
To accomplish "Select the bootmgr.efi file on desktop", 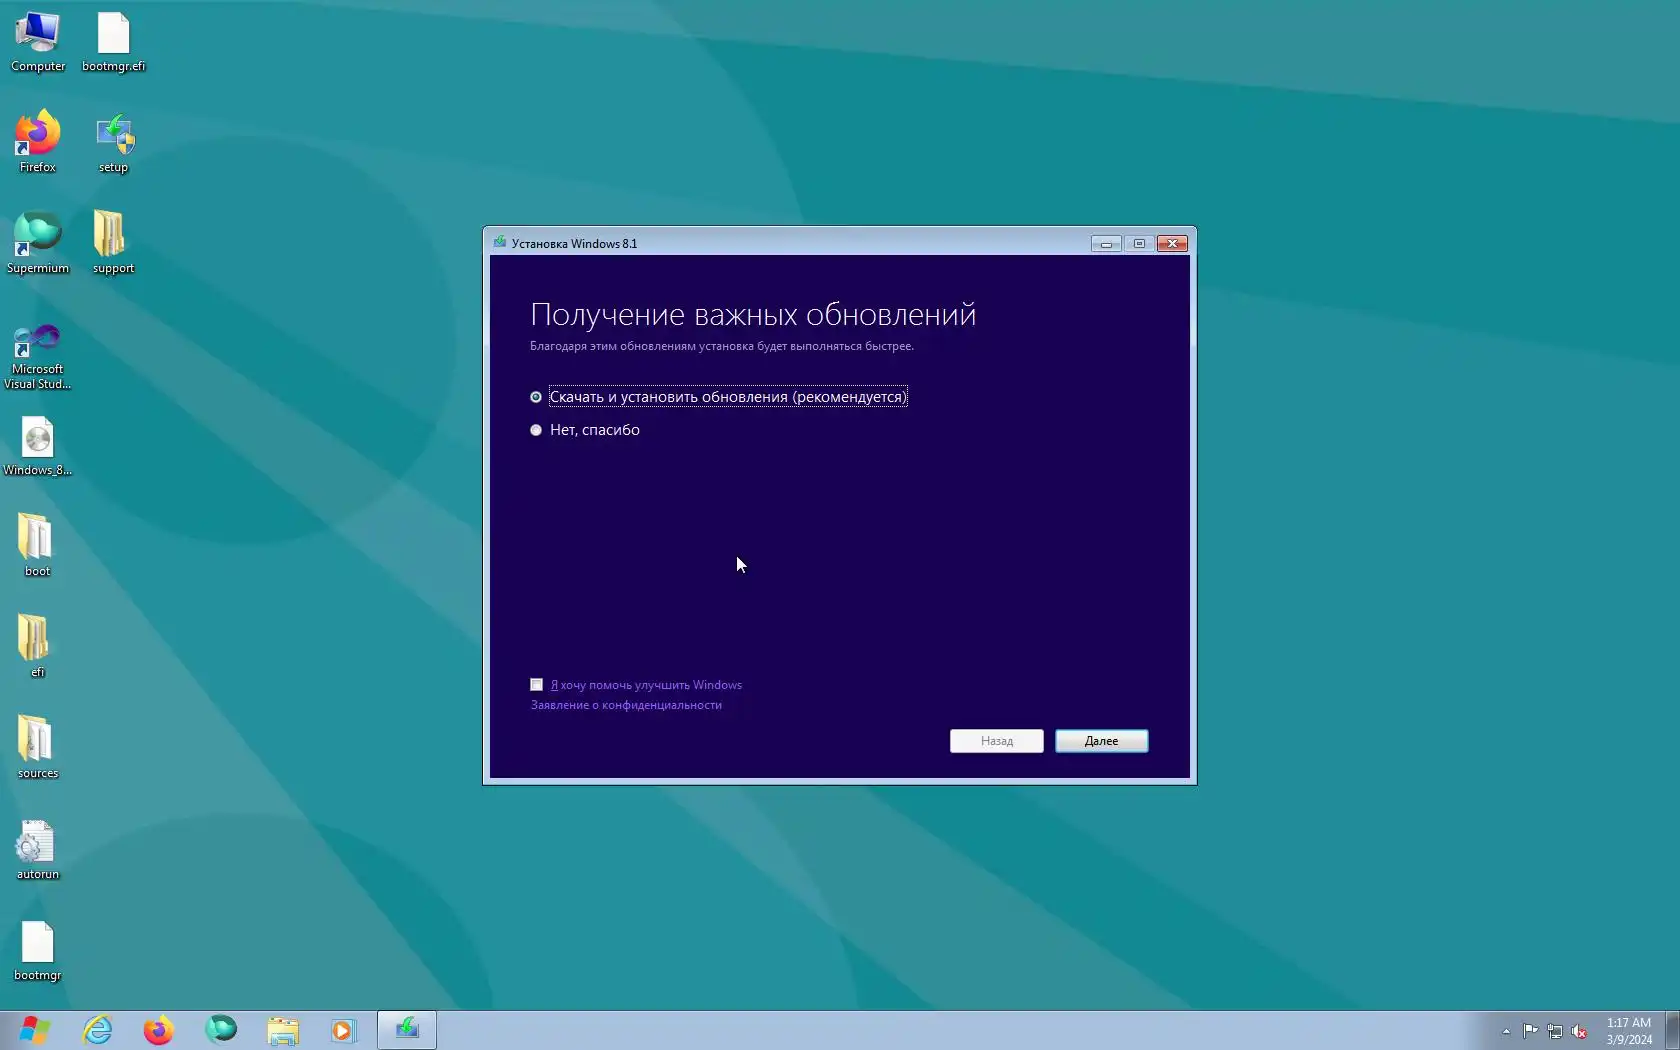I will click(113, 42).
